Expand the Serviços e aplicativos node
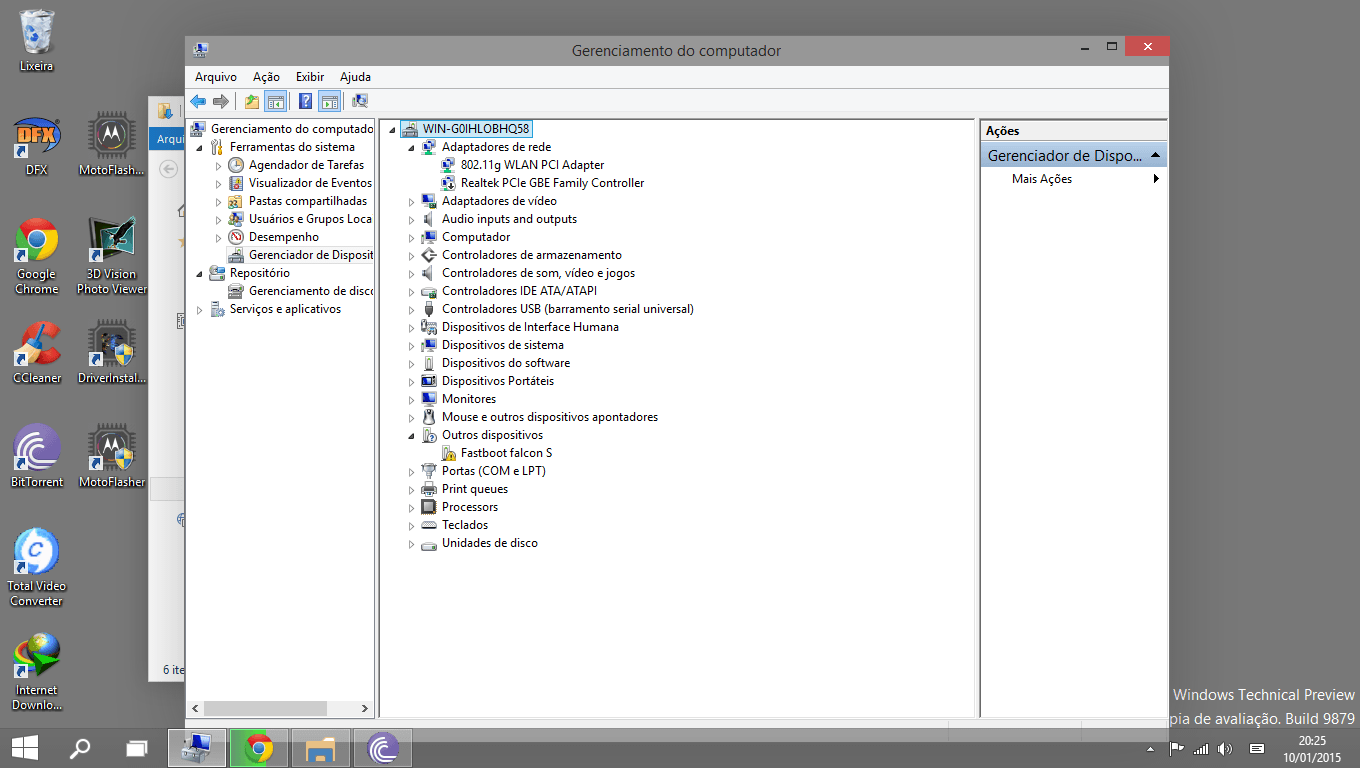The height and width of the screenshot is (768, 1360). tap(200, 309)
